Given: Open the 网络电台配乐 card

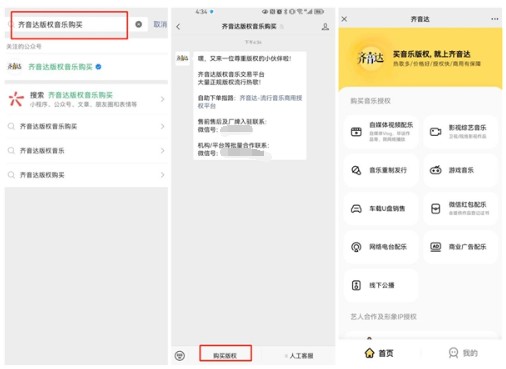Looking at the screenshot, I should pyautogui.click(x=381, y=247).
